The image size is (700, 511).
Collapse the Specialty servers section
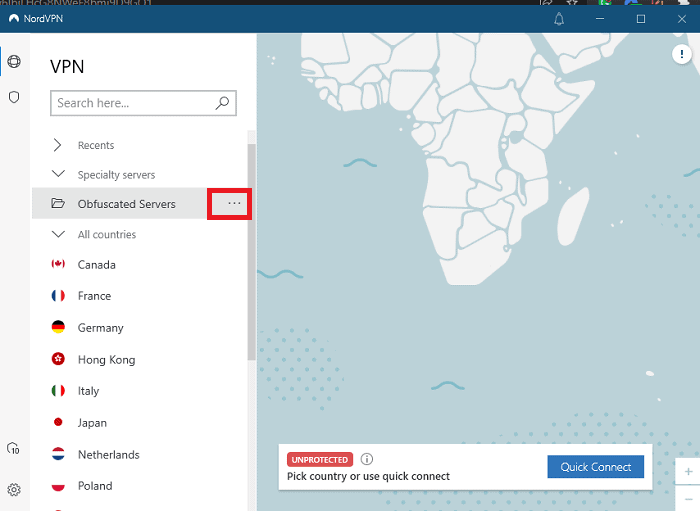coord(58,174)
